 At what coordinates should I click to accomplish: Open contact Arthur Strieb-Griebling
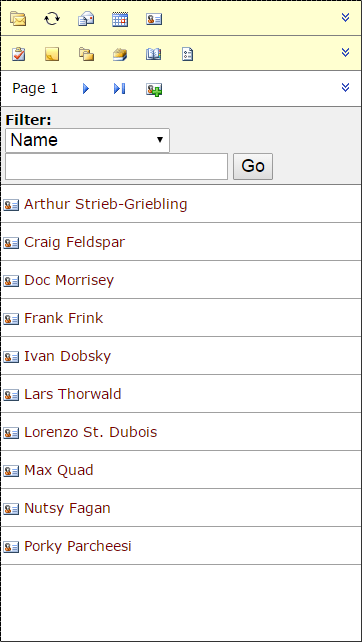coord(106,204)
